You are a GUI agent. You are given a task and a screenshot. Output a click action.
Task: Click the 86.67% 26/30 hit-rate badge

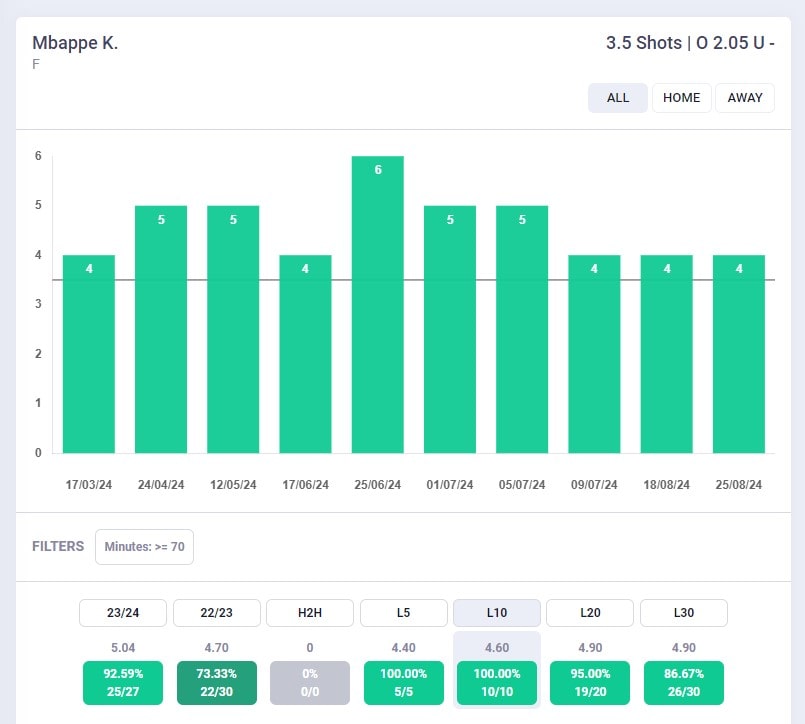[684, 683]
